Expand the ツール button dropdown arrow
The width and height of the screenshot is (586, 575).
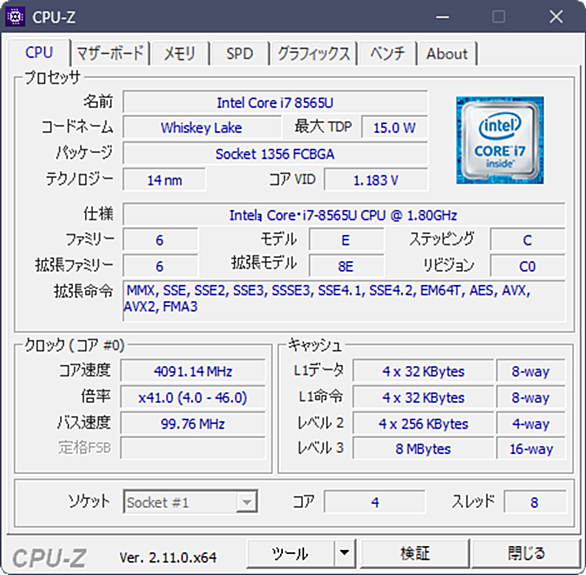pos(344,553)
